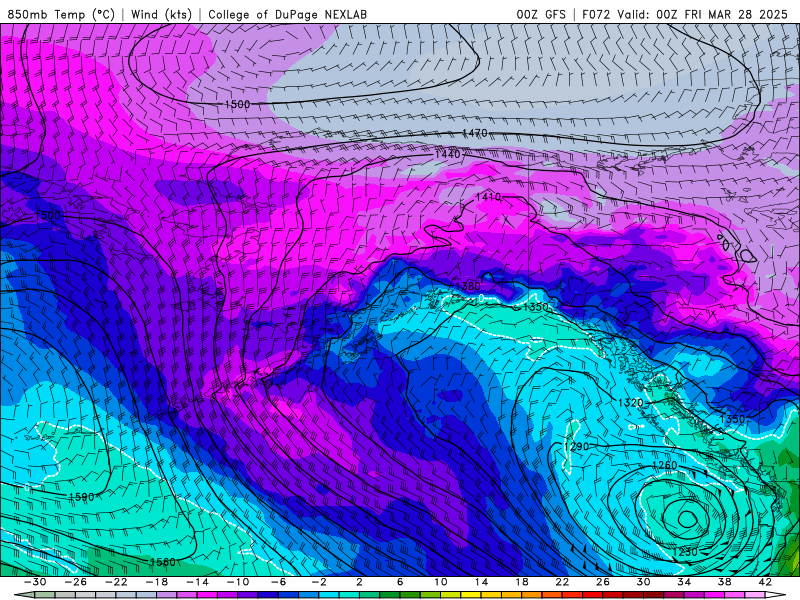Click the 38 color scale value
The width and height of the screenshot is (800, 600).
724,582
